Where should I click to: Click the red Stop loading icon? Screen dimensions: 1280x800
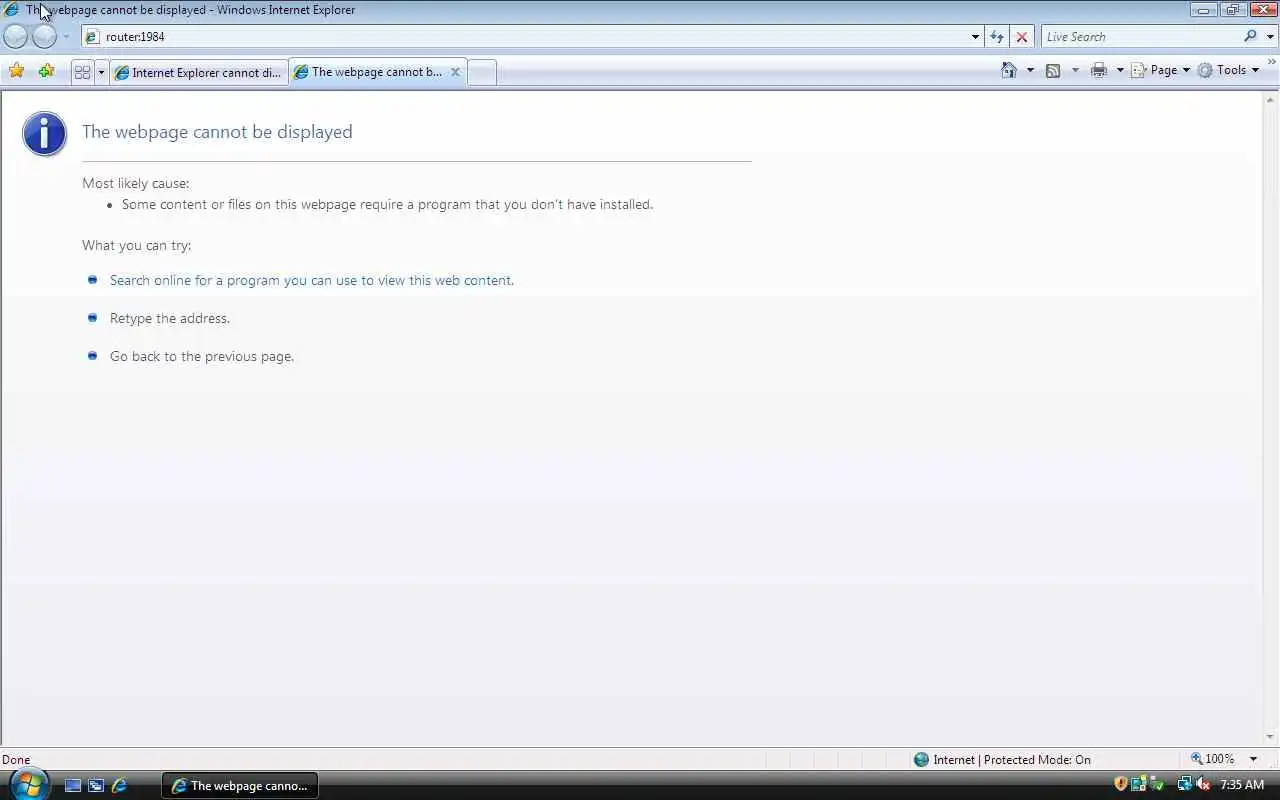click(1021, 37)
